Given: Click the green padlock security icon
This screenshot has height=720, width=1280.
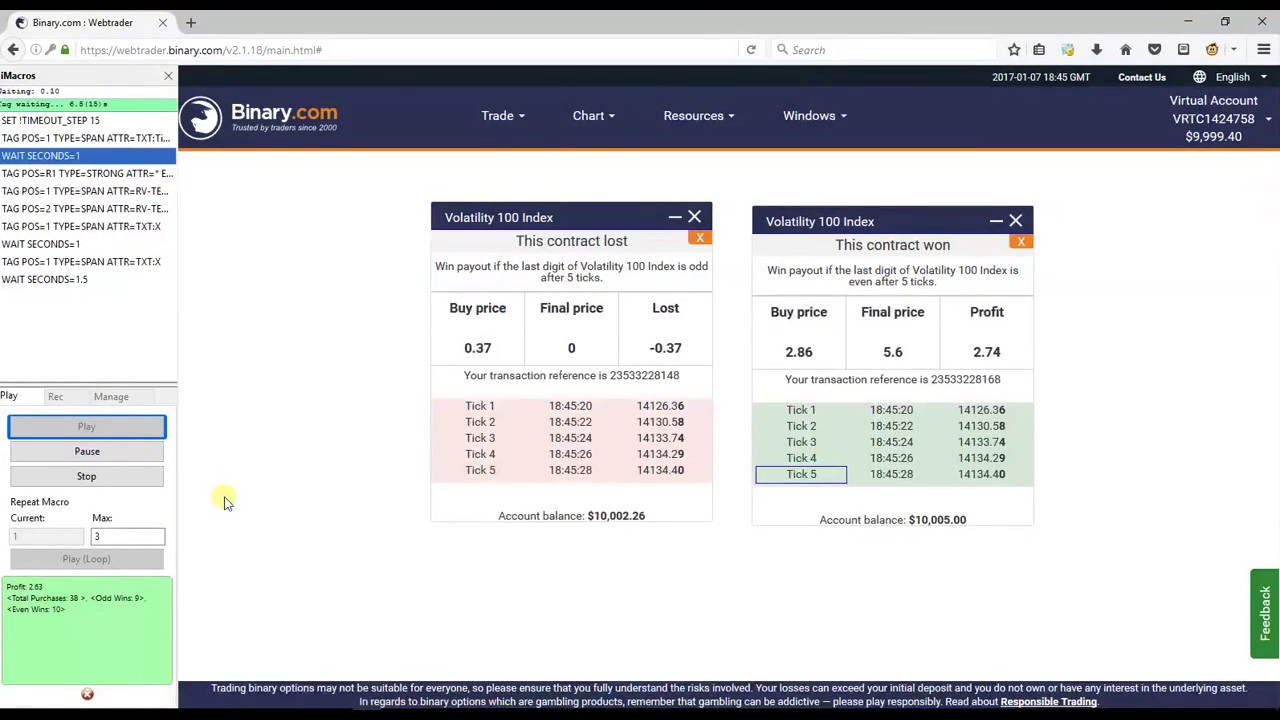Looking at the screenshot, I should [x=65, y=50].
